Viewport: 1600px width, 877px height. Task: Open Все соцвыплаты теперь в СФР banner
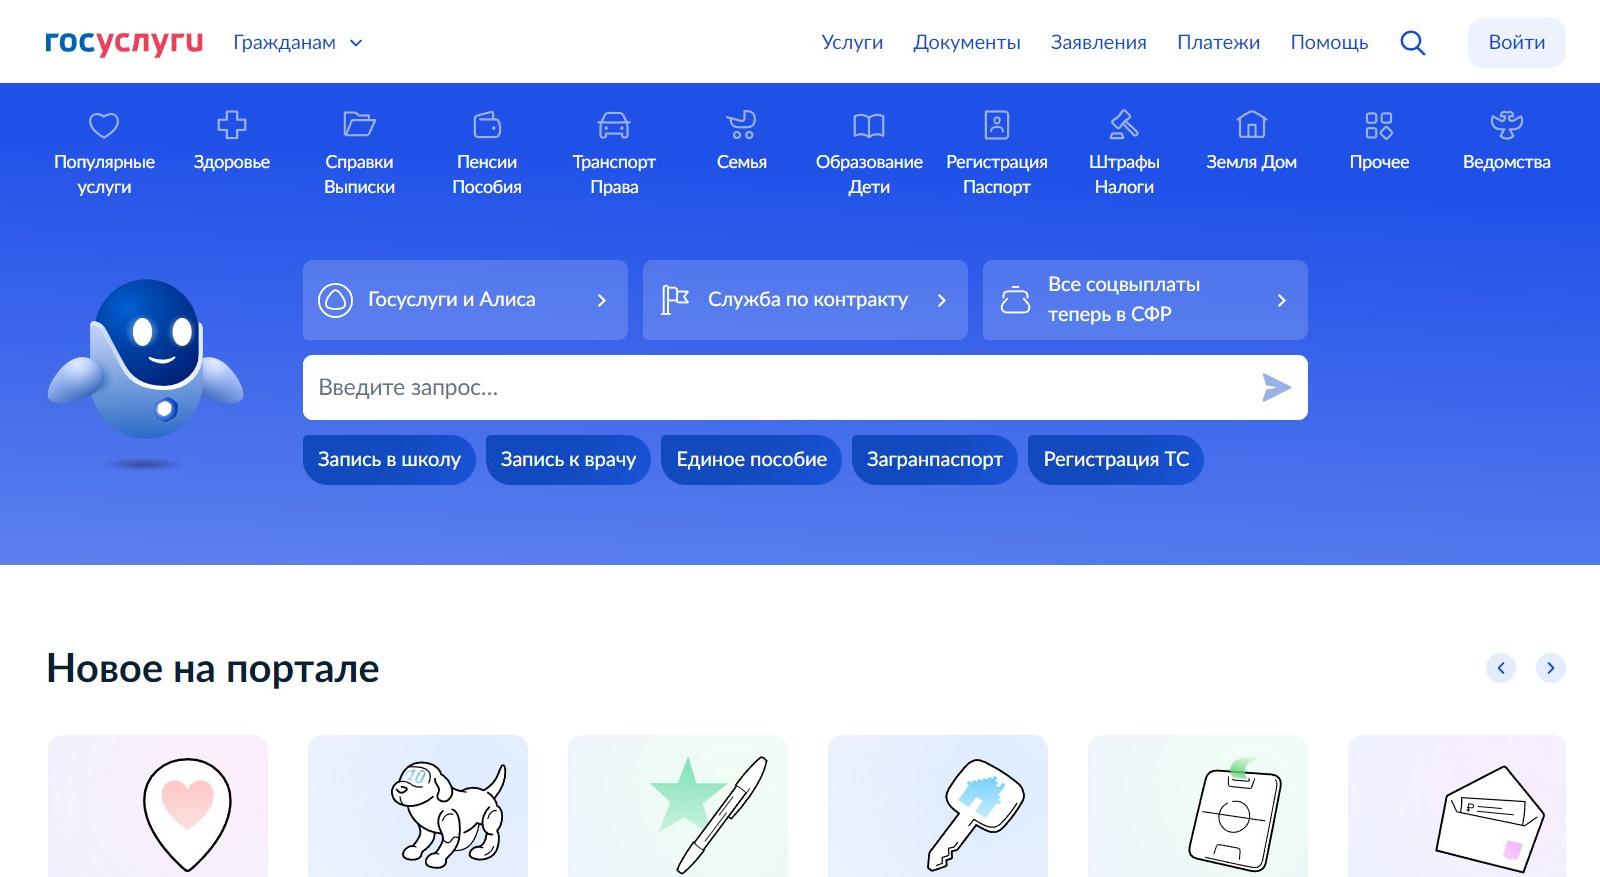click(1145, 300)
